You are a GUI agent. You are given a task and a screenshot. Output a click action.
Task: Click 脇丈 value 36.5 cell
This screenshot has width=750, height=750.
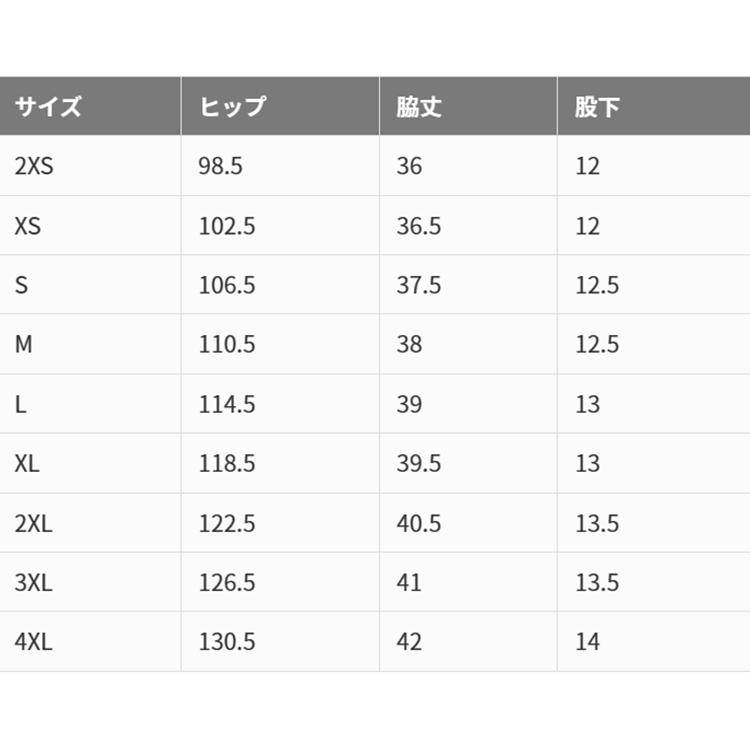(469, 225)
